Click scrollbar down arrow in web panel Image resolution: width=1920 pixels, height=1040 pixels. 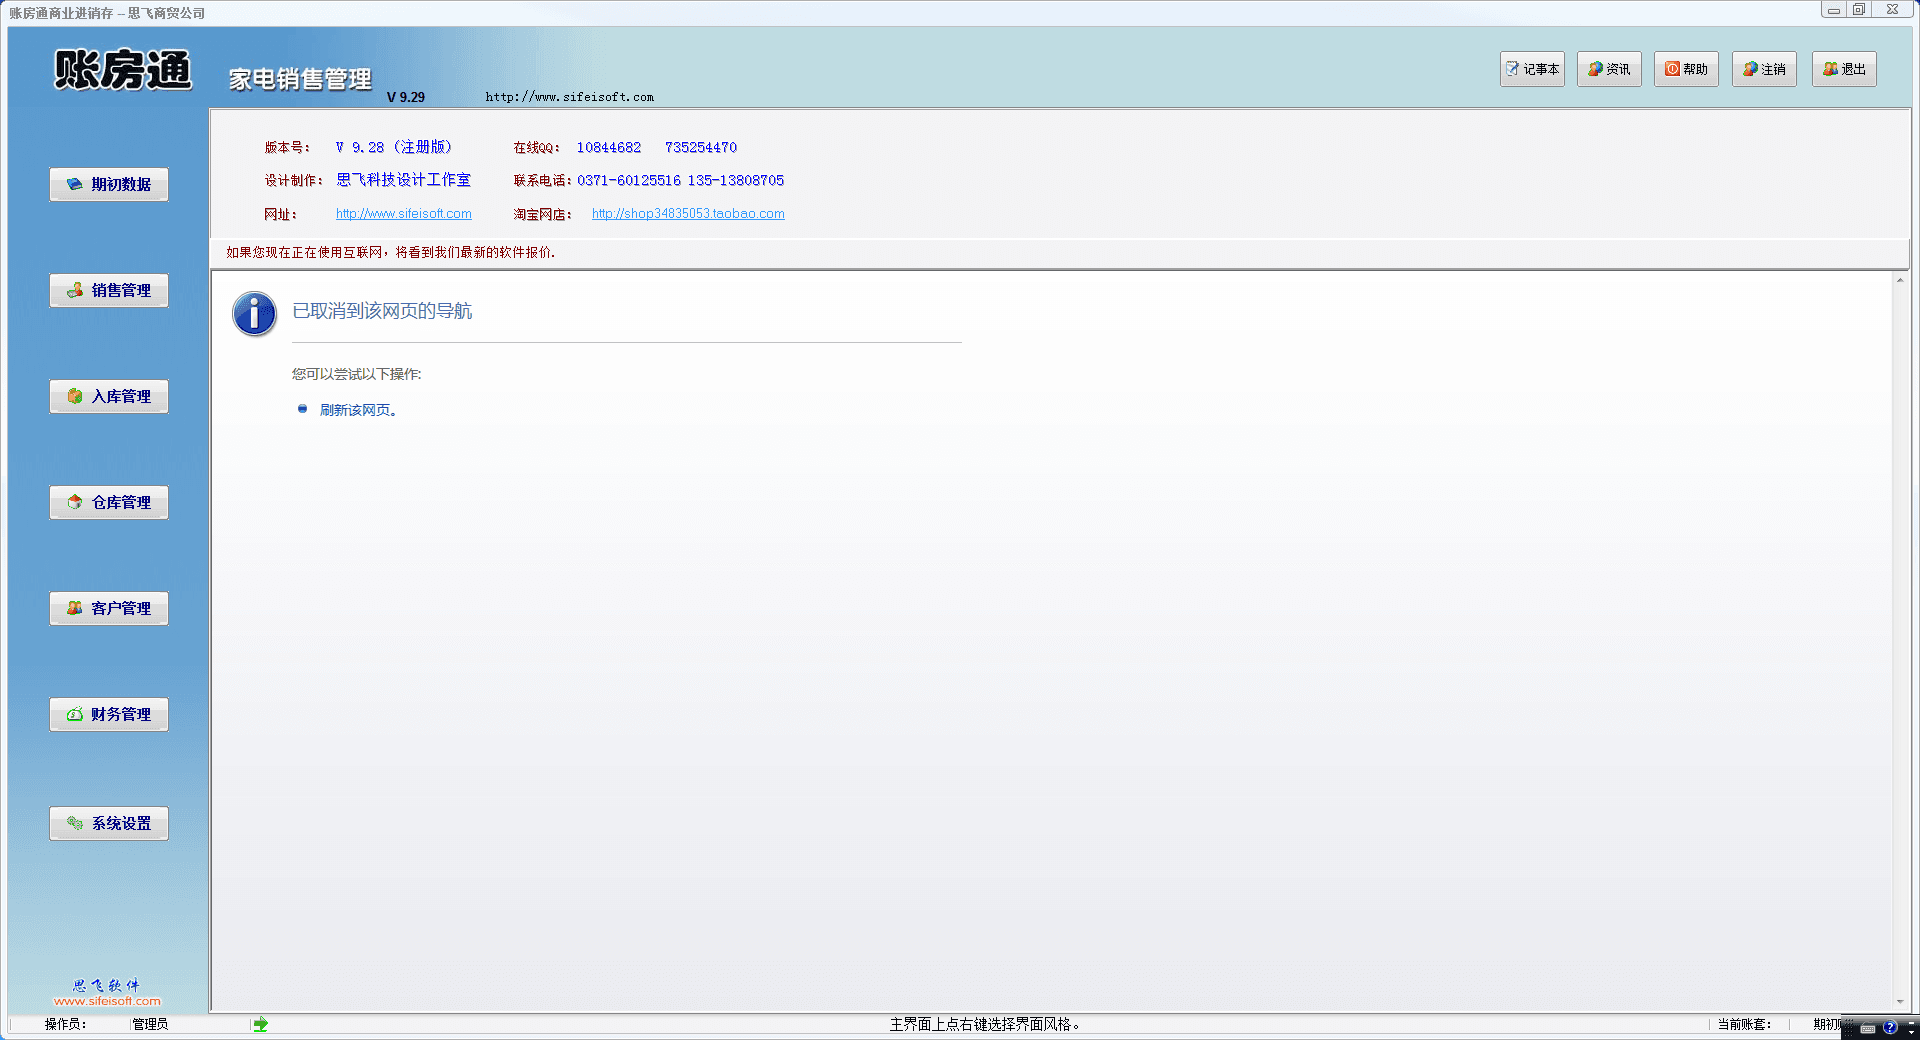tap(1900, 1002)
